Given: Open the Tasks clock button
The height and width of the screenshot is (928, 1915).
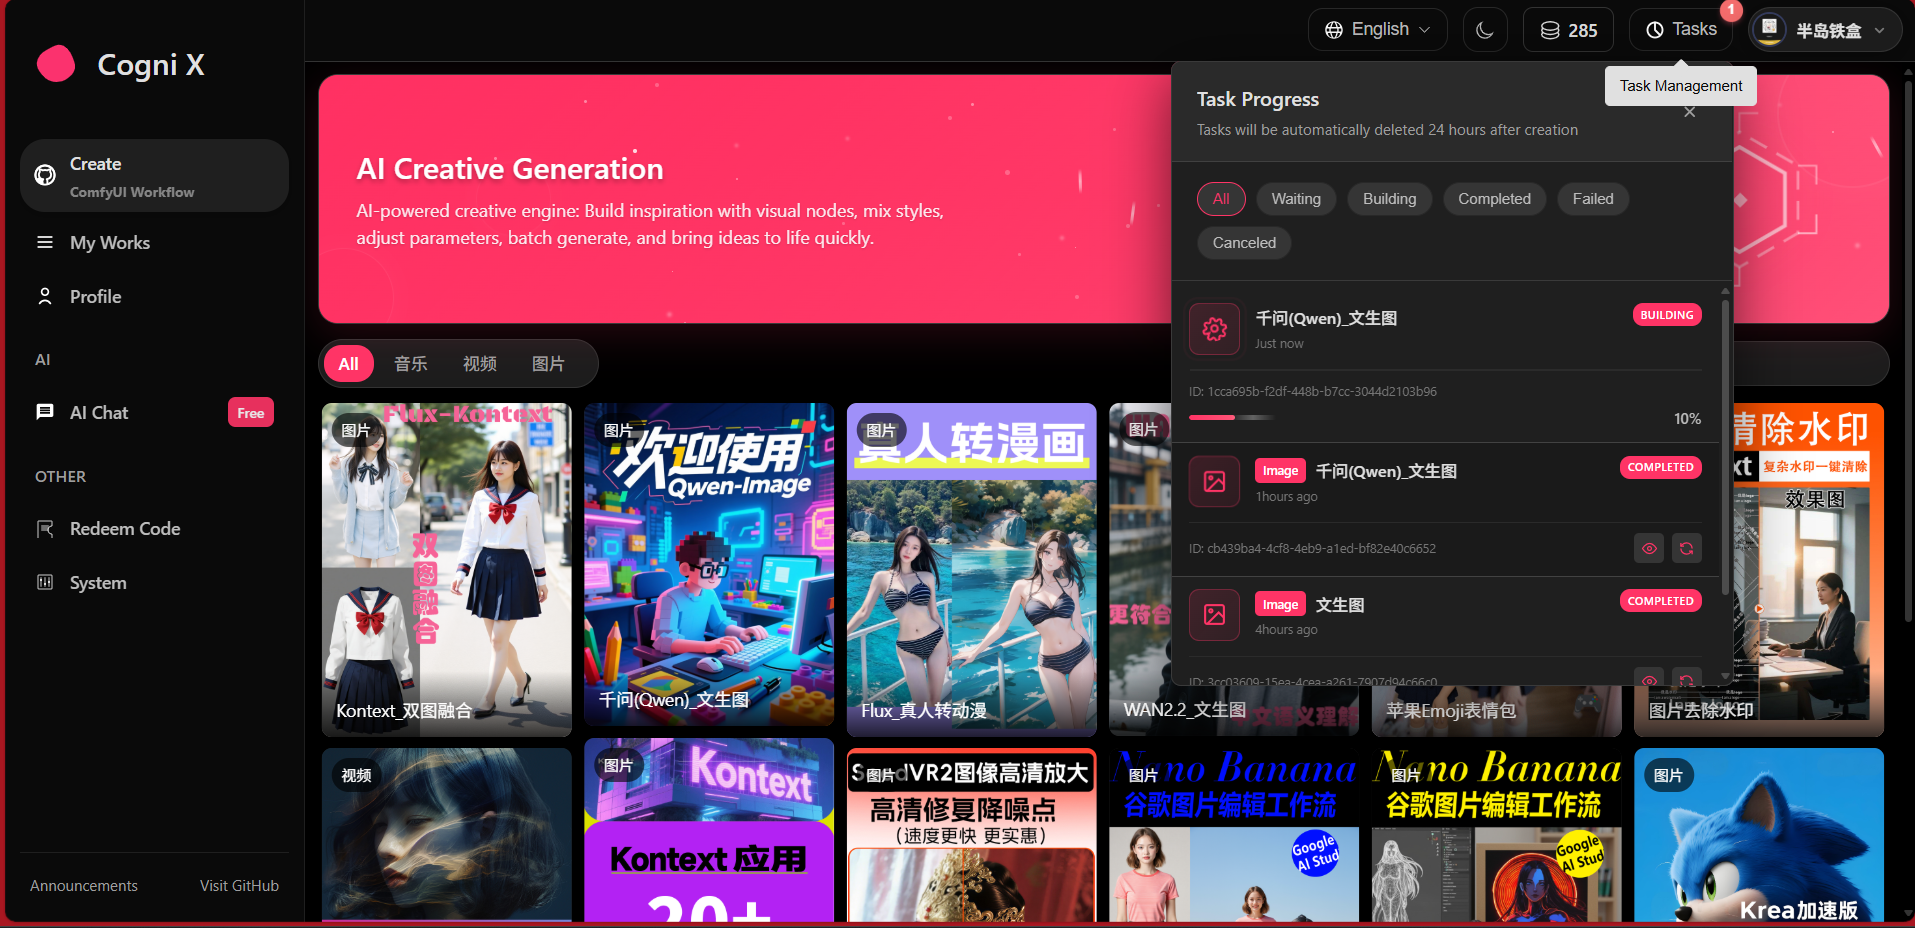Looking at the screenshot, I should (x=1681, y=30).
